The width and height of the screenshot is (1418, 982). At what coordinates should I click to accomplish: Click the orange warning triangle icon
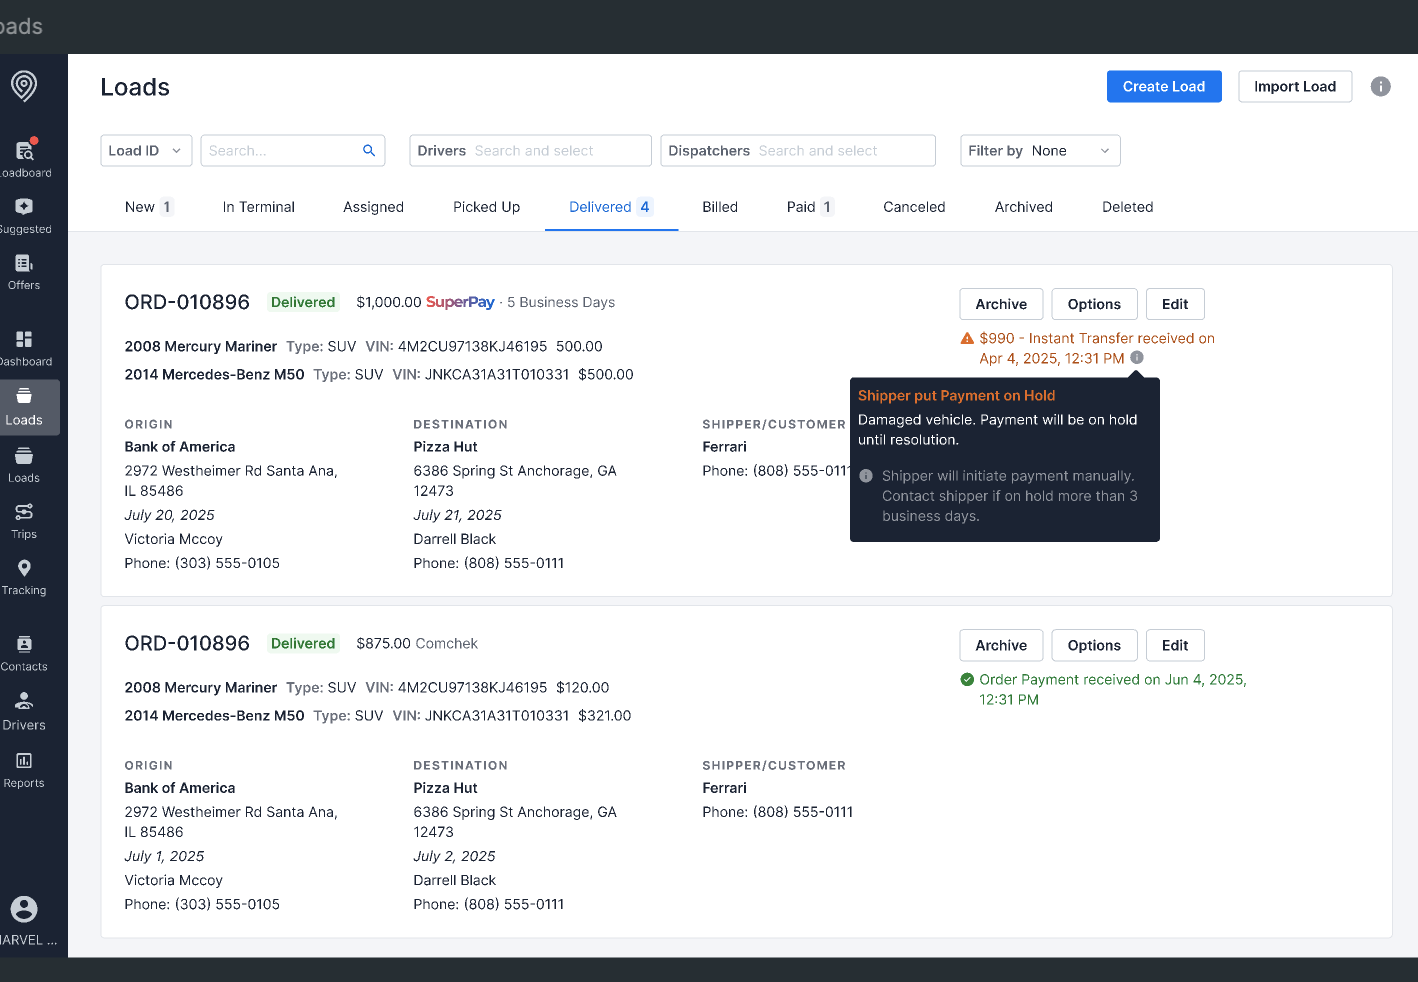(967, 338)
